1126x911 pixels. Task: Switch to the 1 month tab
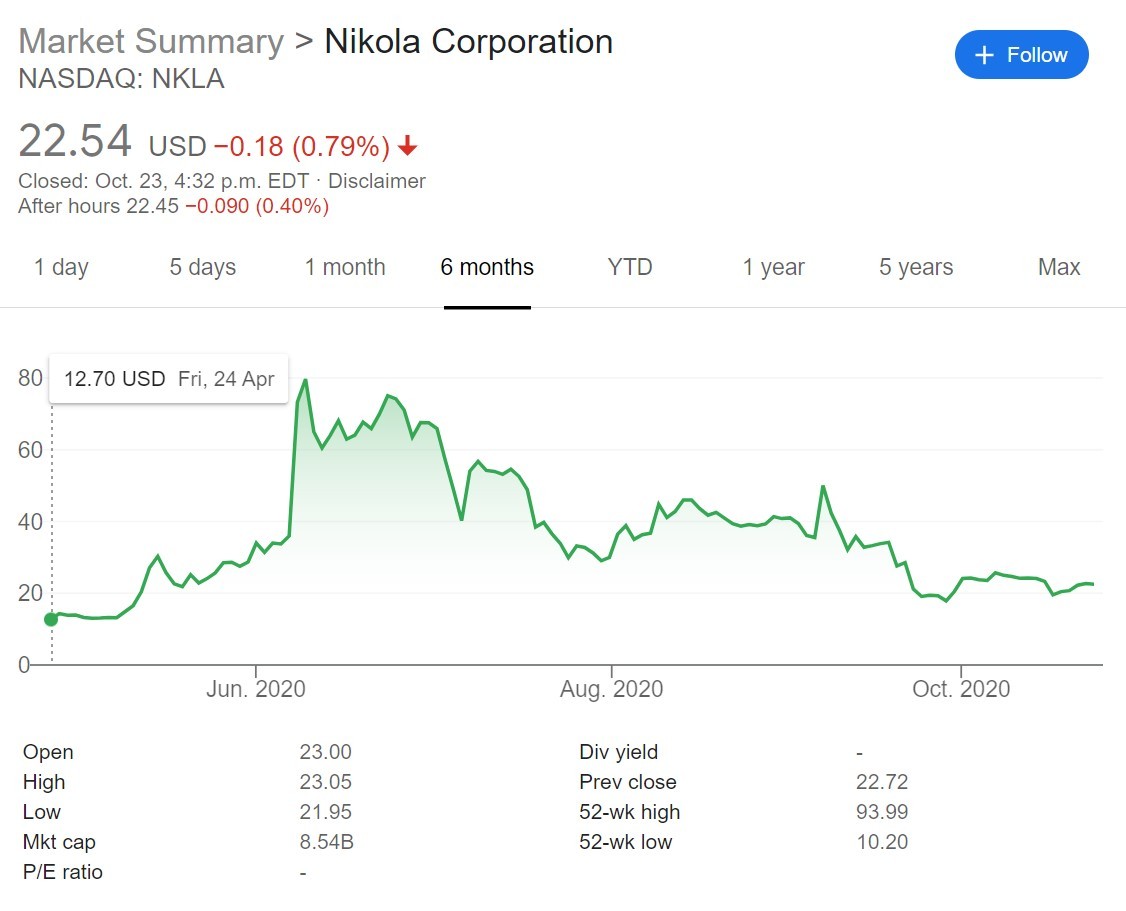pyautogui.click(x=345, y=267)
